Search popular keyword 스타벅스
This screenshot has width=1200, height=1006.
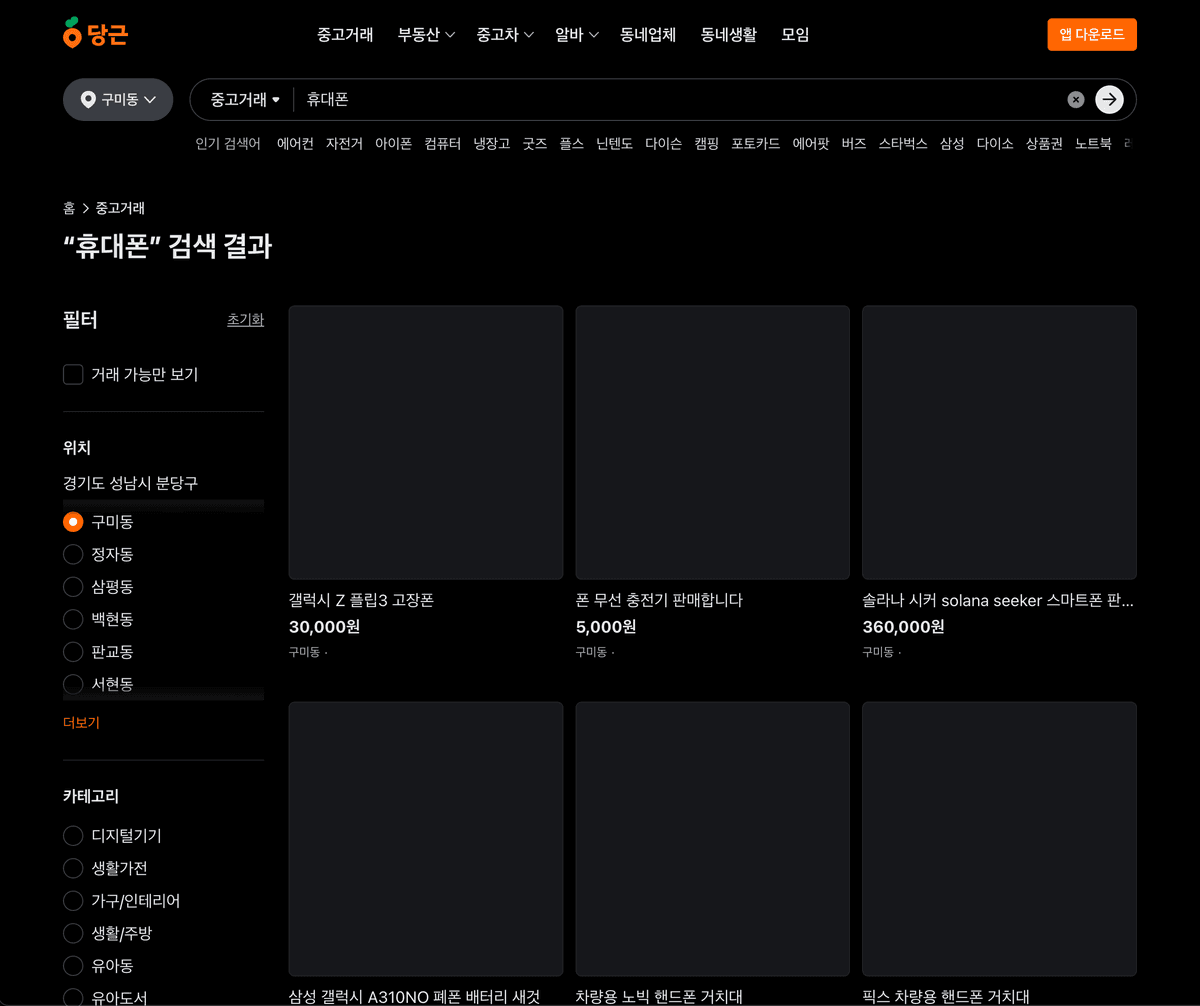tap(903, 144)
